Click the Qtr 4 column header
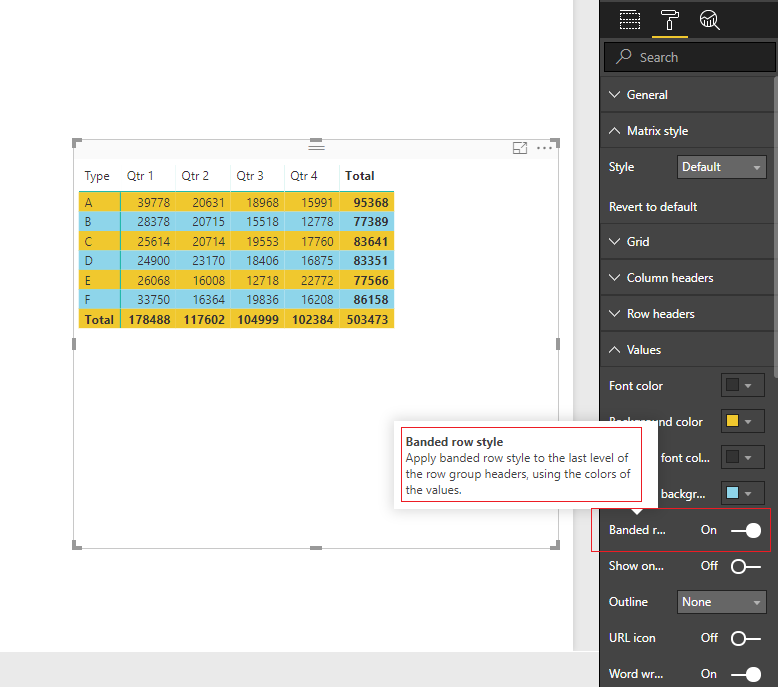The height and width of the screenshot is (687, 778). pos(304,176)
